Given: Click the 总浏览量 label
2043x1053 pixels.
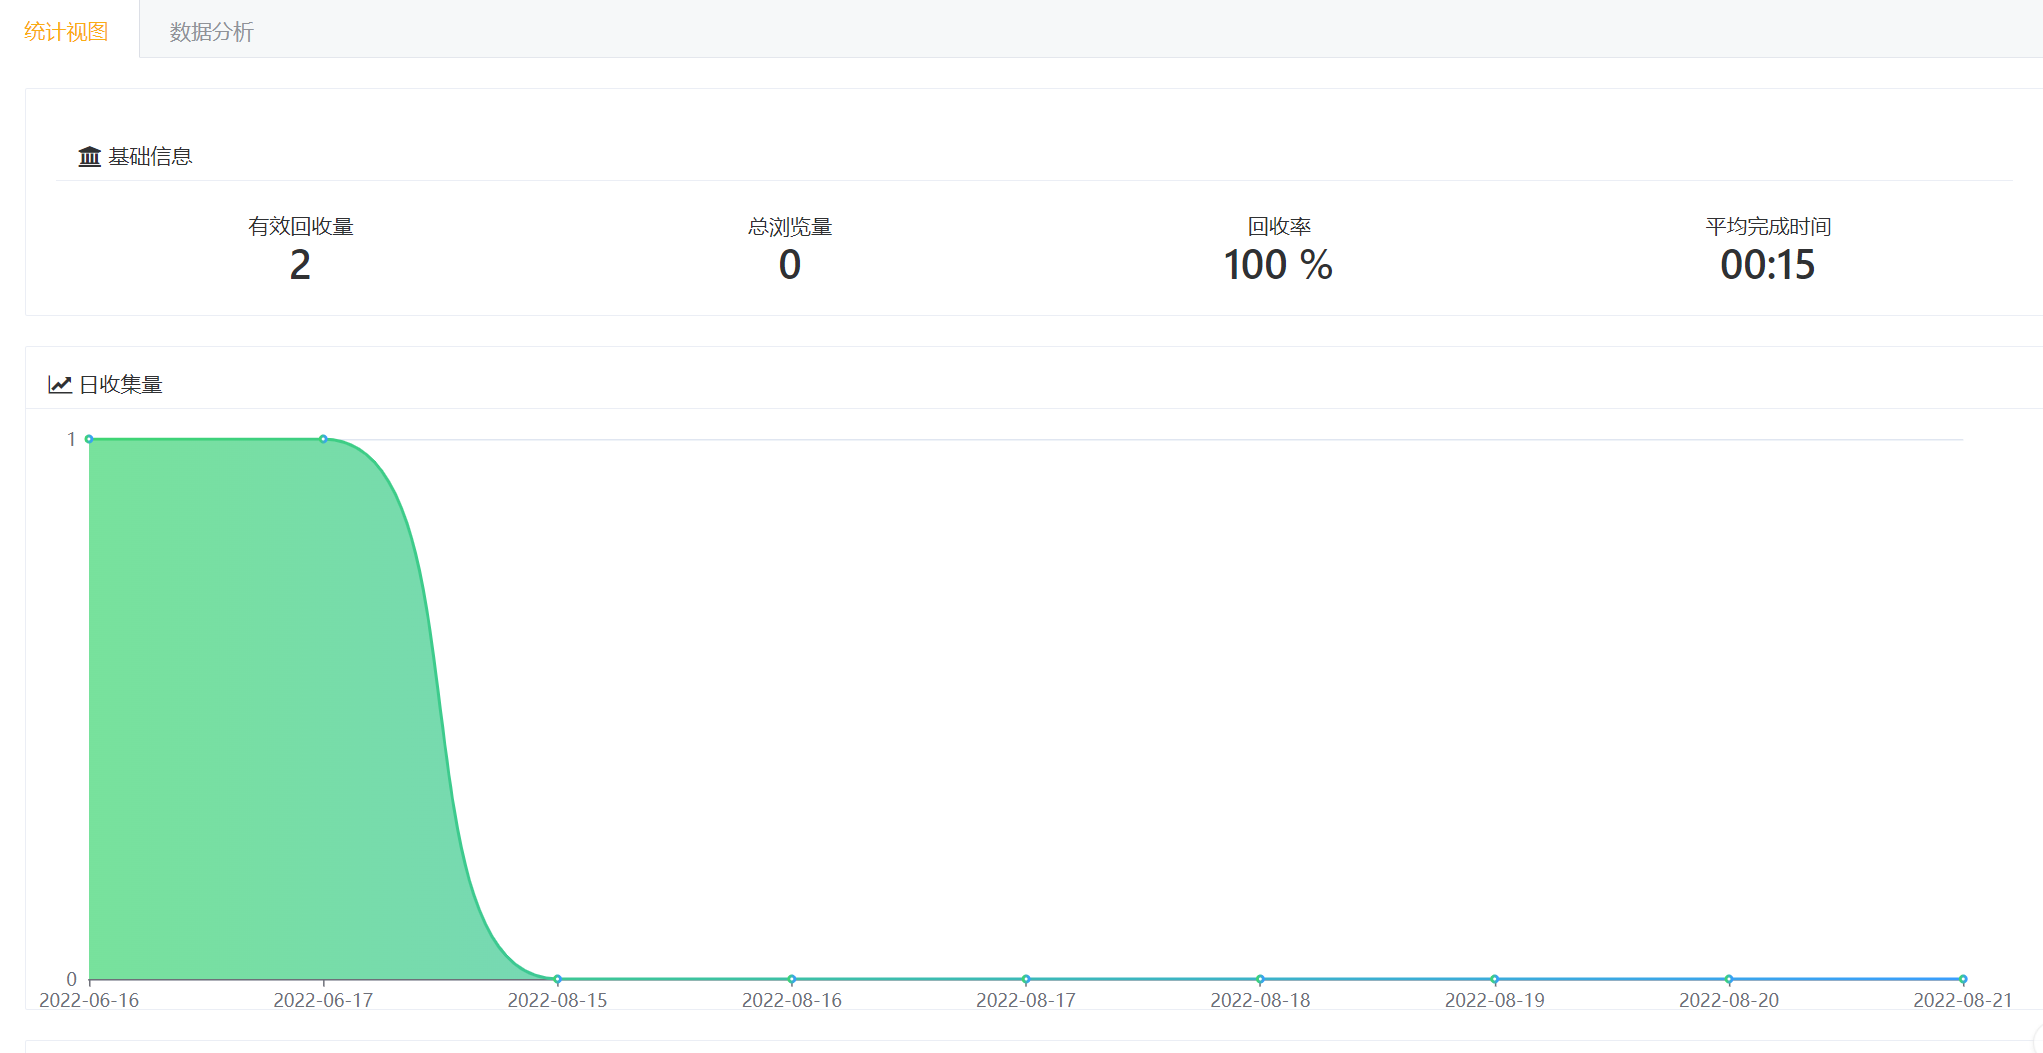Looking at the screenshot, I should pos(790,226).
